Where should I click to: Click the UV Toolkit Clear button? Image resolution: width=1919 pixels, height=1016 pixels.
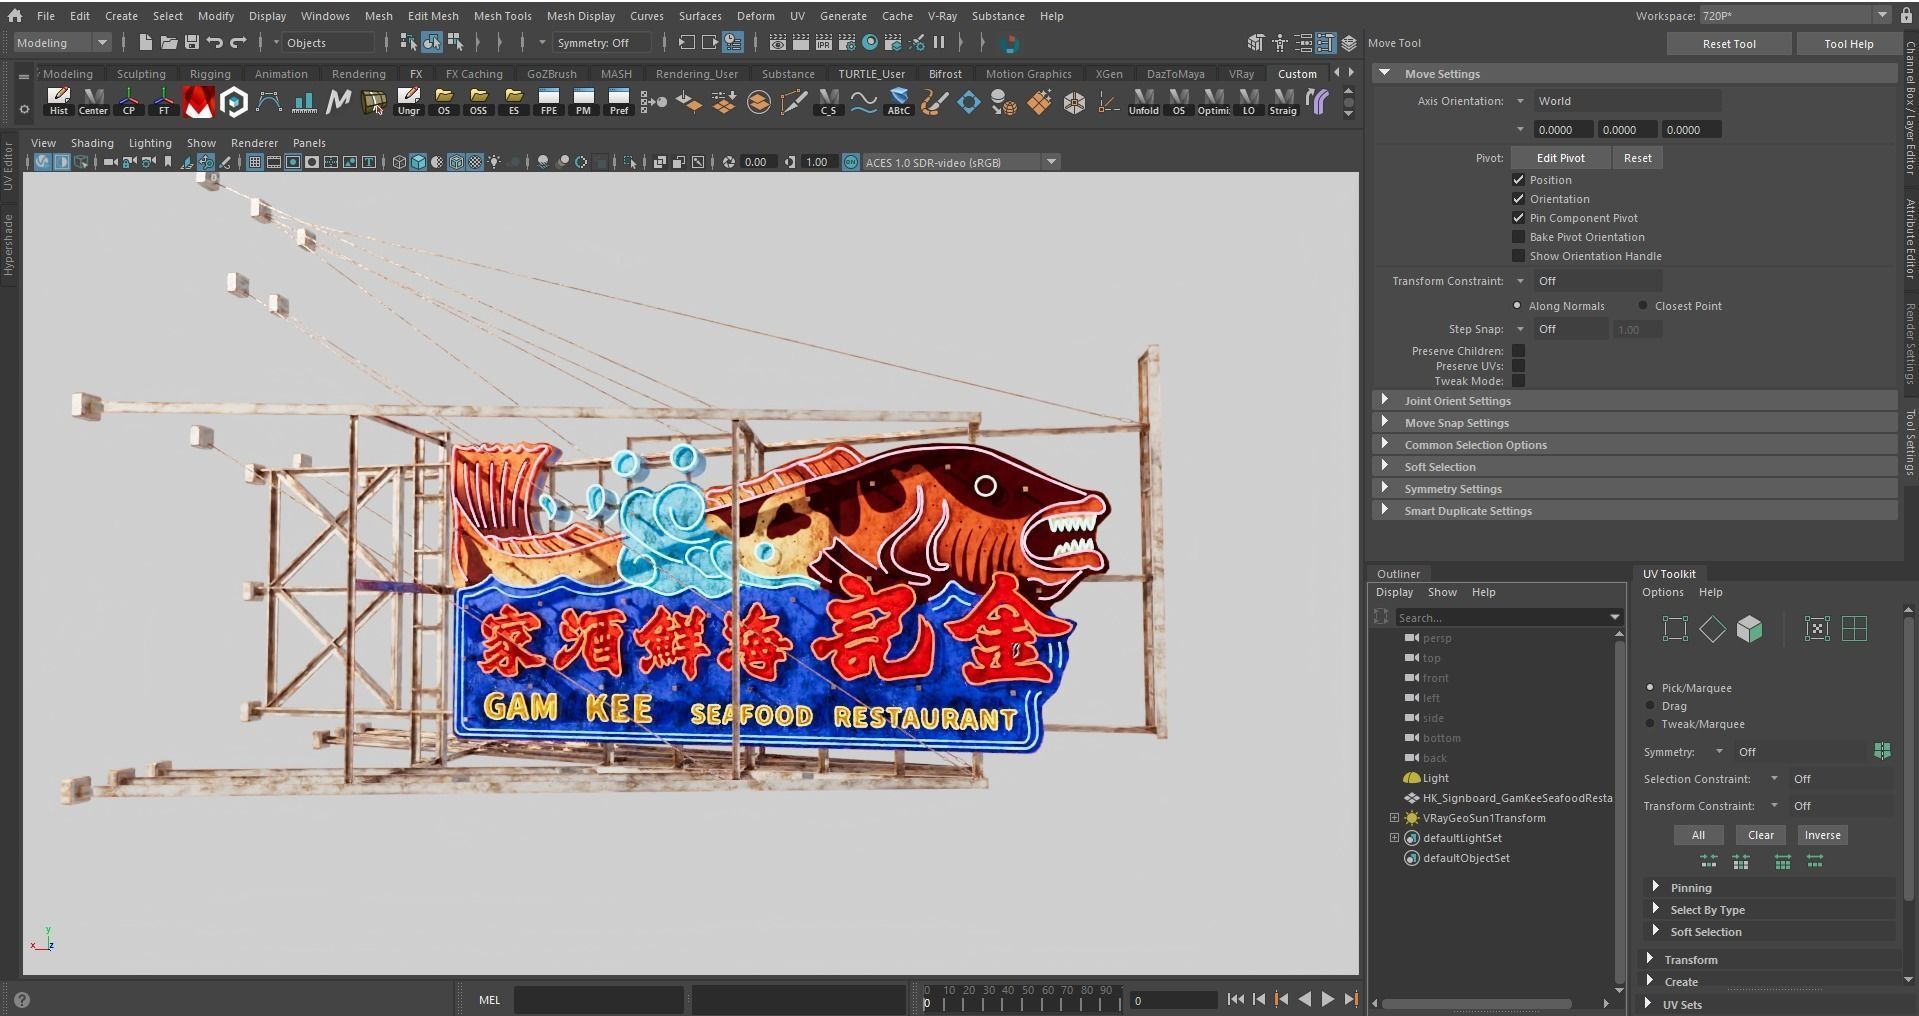1760,835
